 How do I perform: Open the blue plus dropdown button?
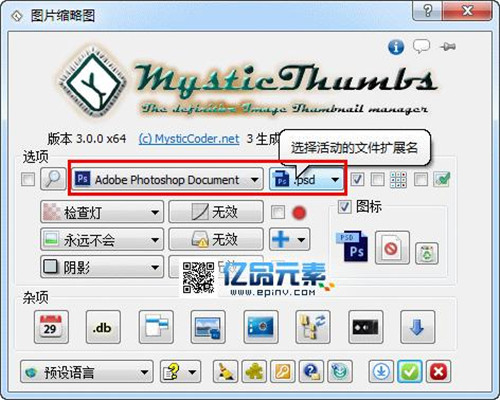pyautogui.click(x=290, y=239)
